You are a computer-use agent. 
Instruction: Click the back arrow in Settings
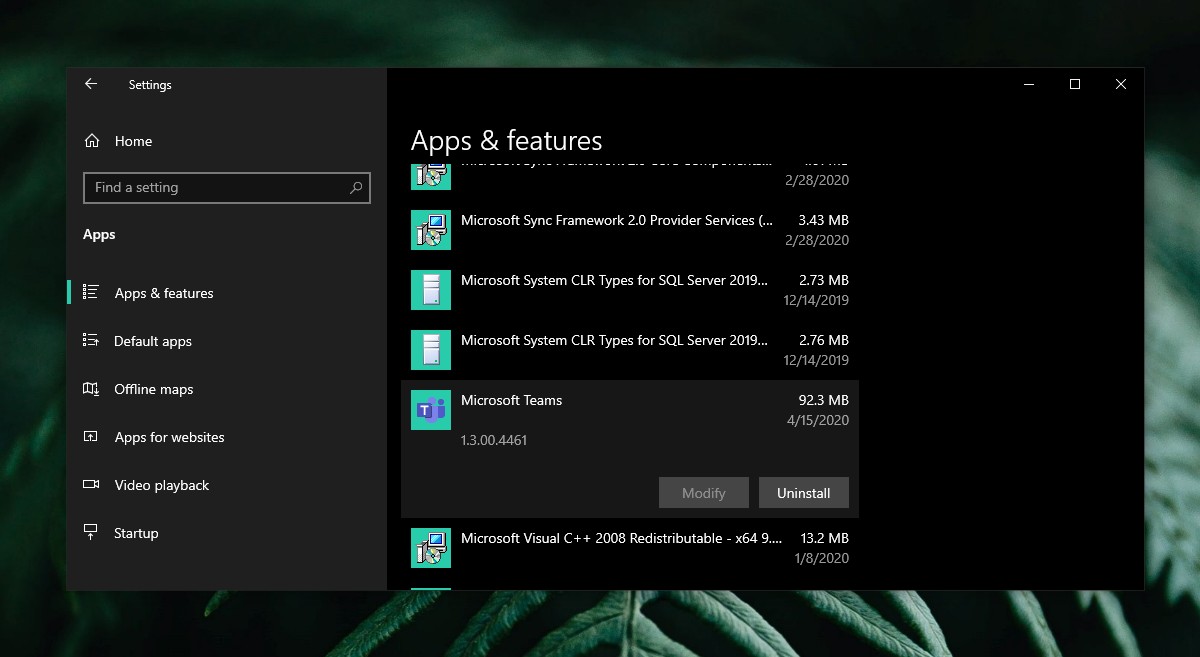(x=91, y=85)
